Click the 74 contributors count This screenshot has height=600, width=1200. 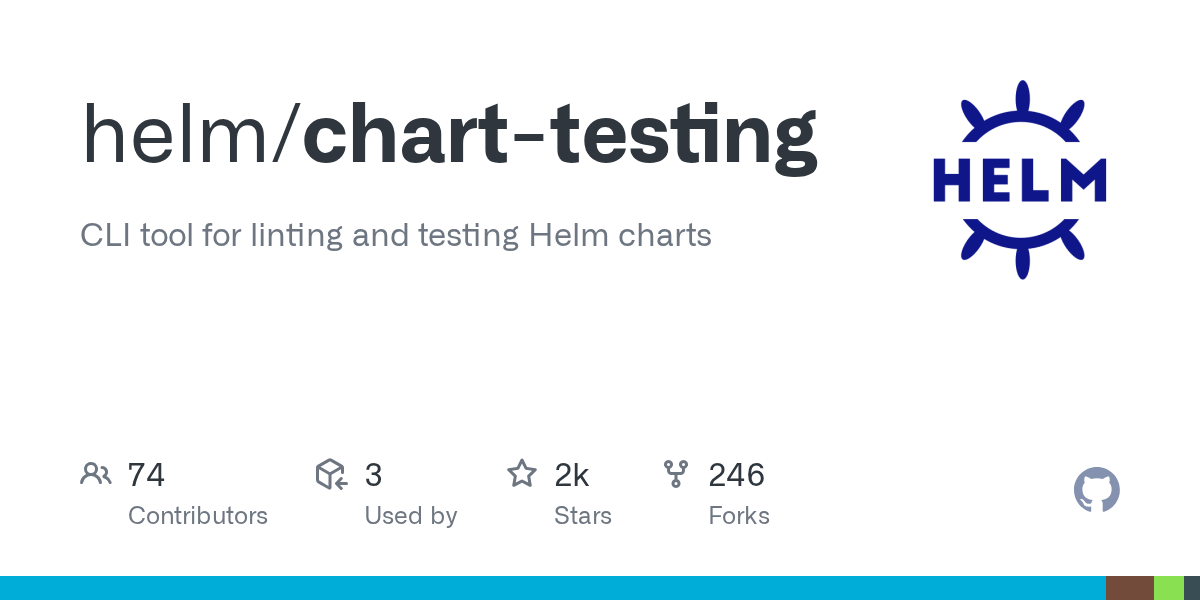click(146, 475)
